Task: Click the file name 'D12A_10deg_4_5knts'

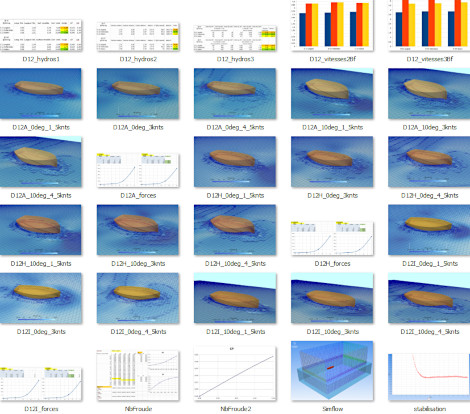Action: click(x=41, y=195)
